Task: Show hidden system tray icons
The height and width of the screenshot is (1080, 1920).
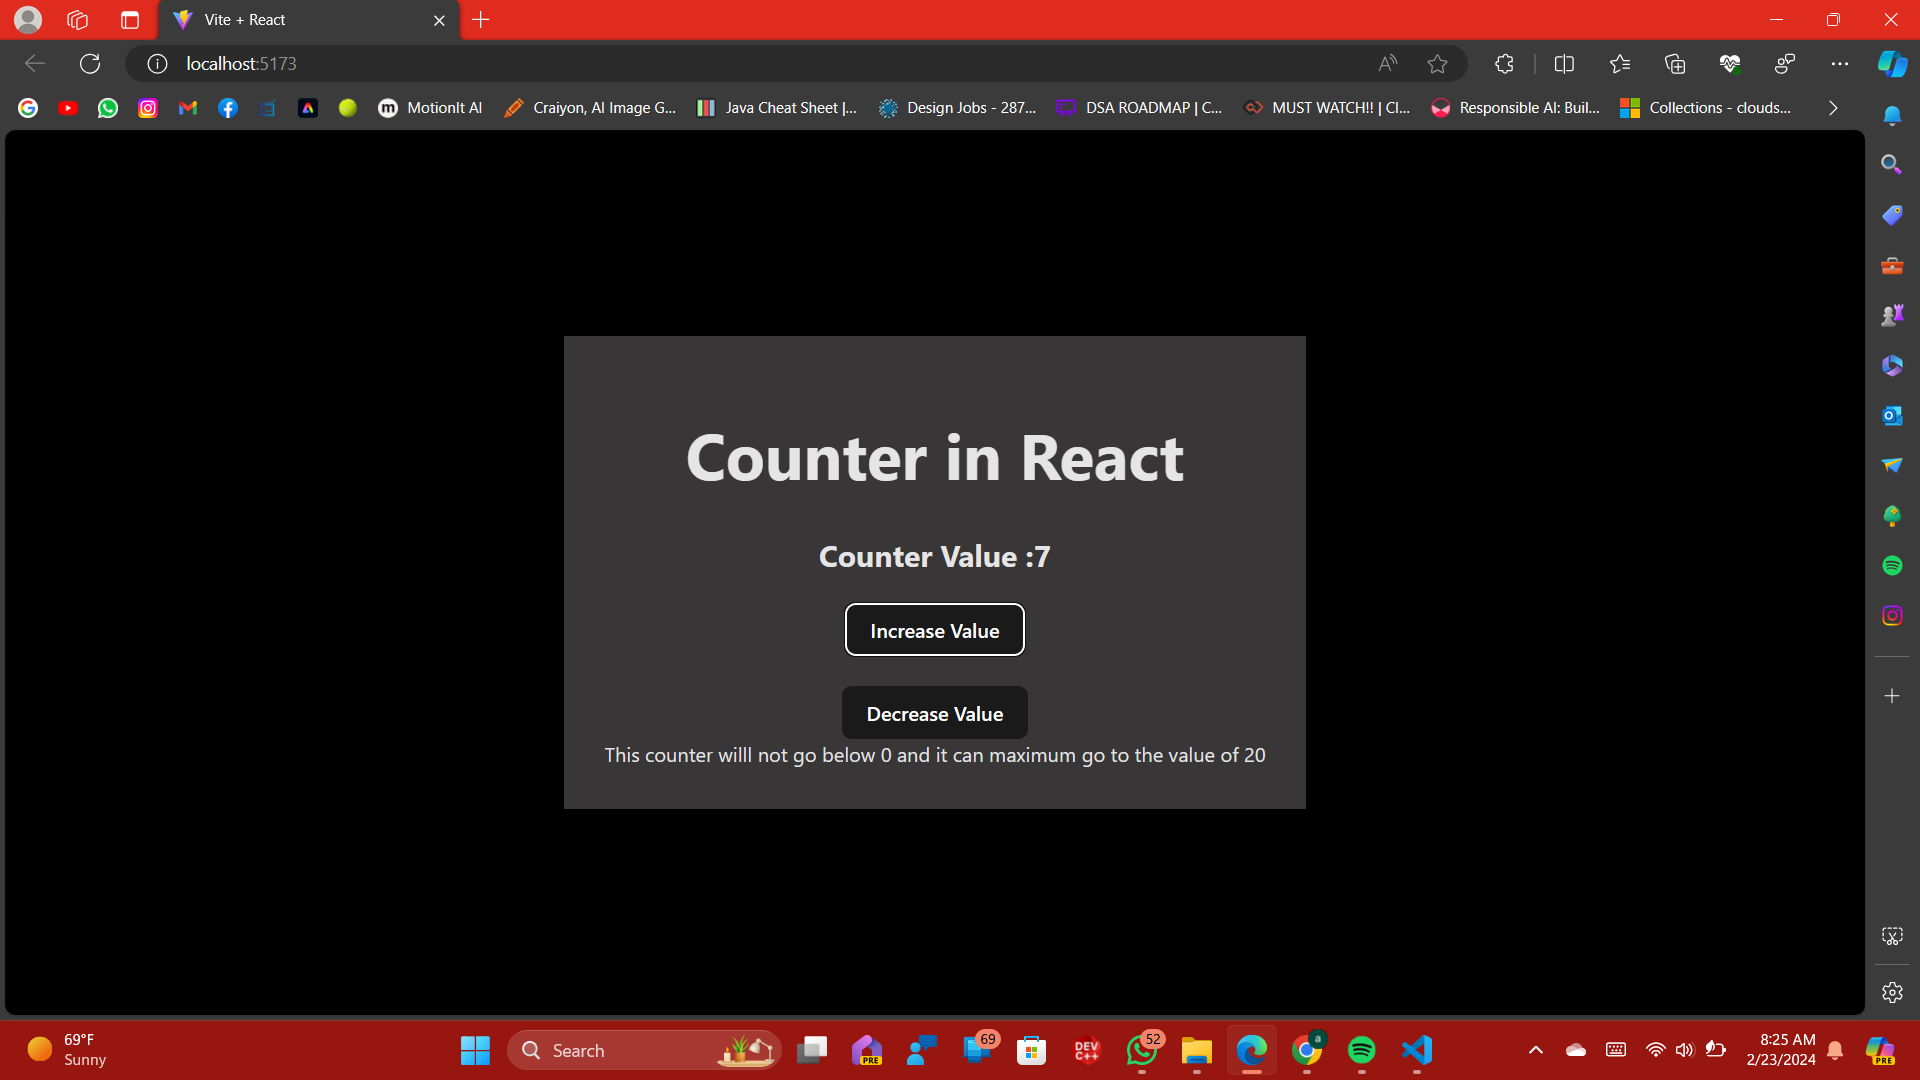Action: click(1535, 1050)
